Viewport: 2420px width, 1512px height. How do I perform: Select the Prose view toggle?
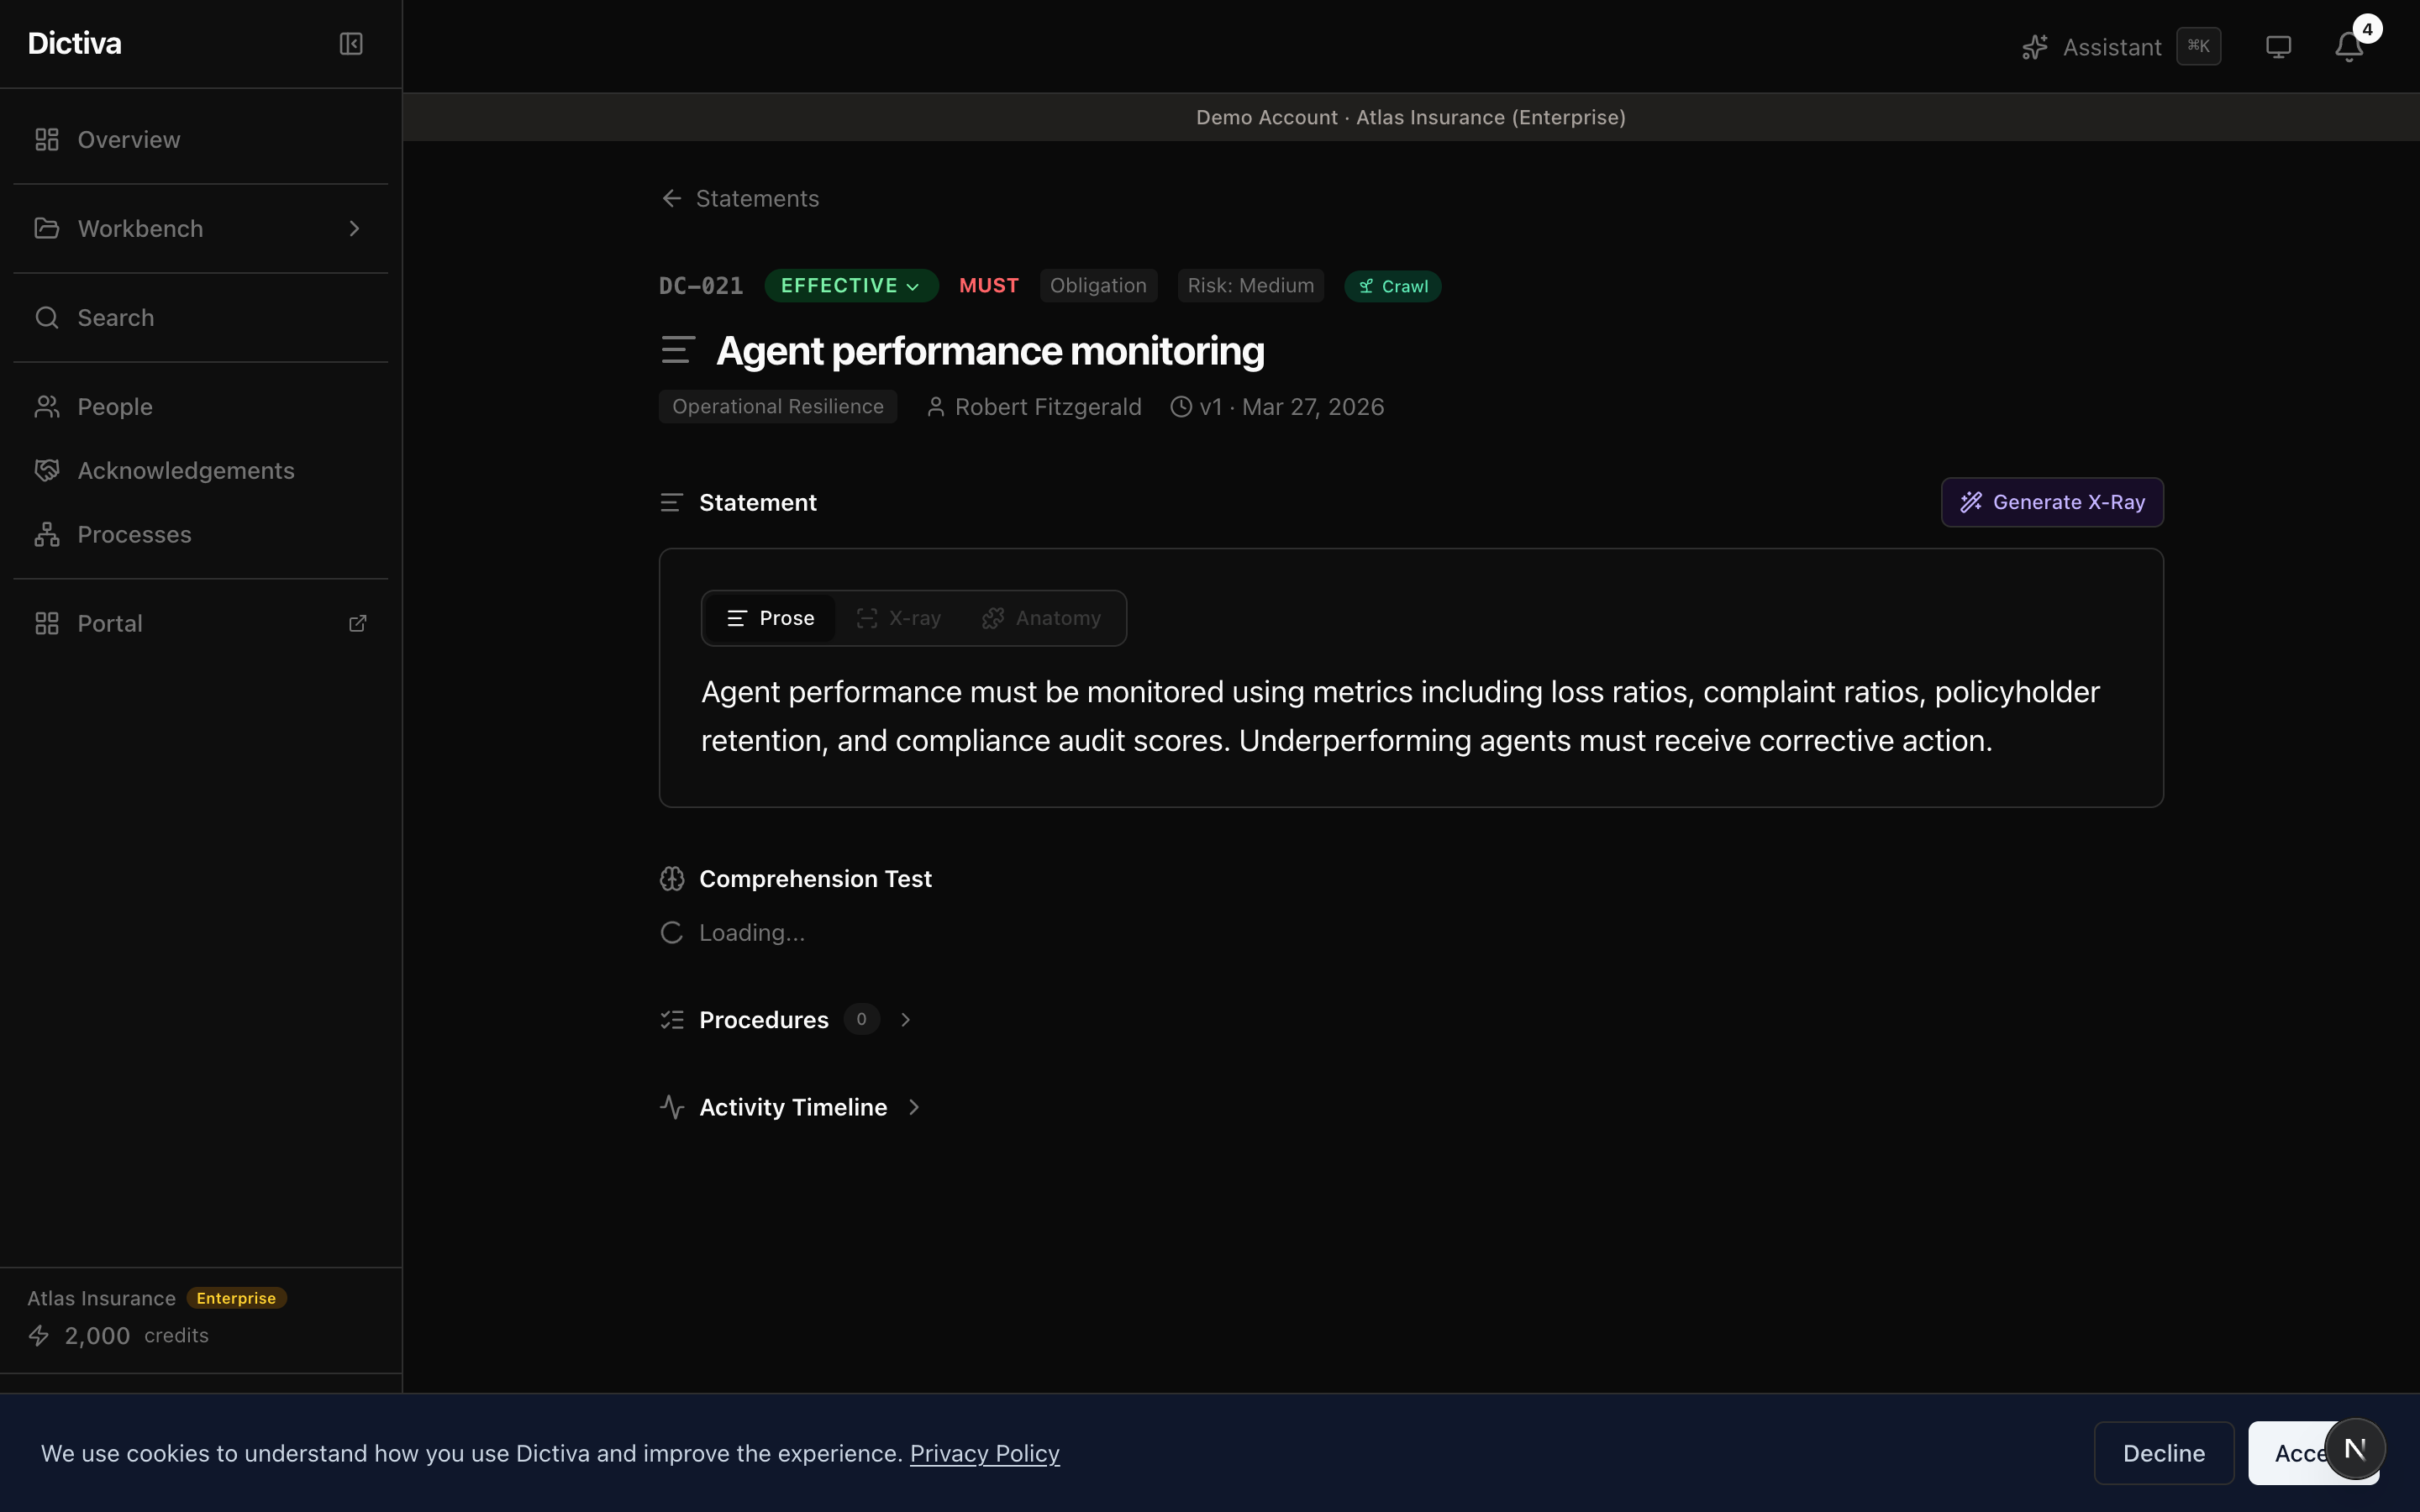coord(770,618)
